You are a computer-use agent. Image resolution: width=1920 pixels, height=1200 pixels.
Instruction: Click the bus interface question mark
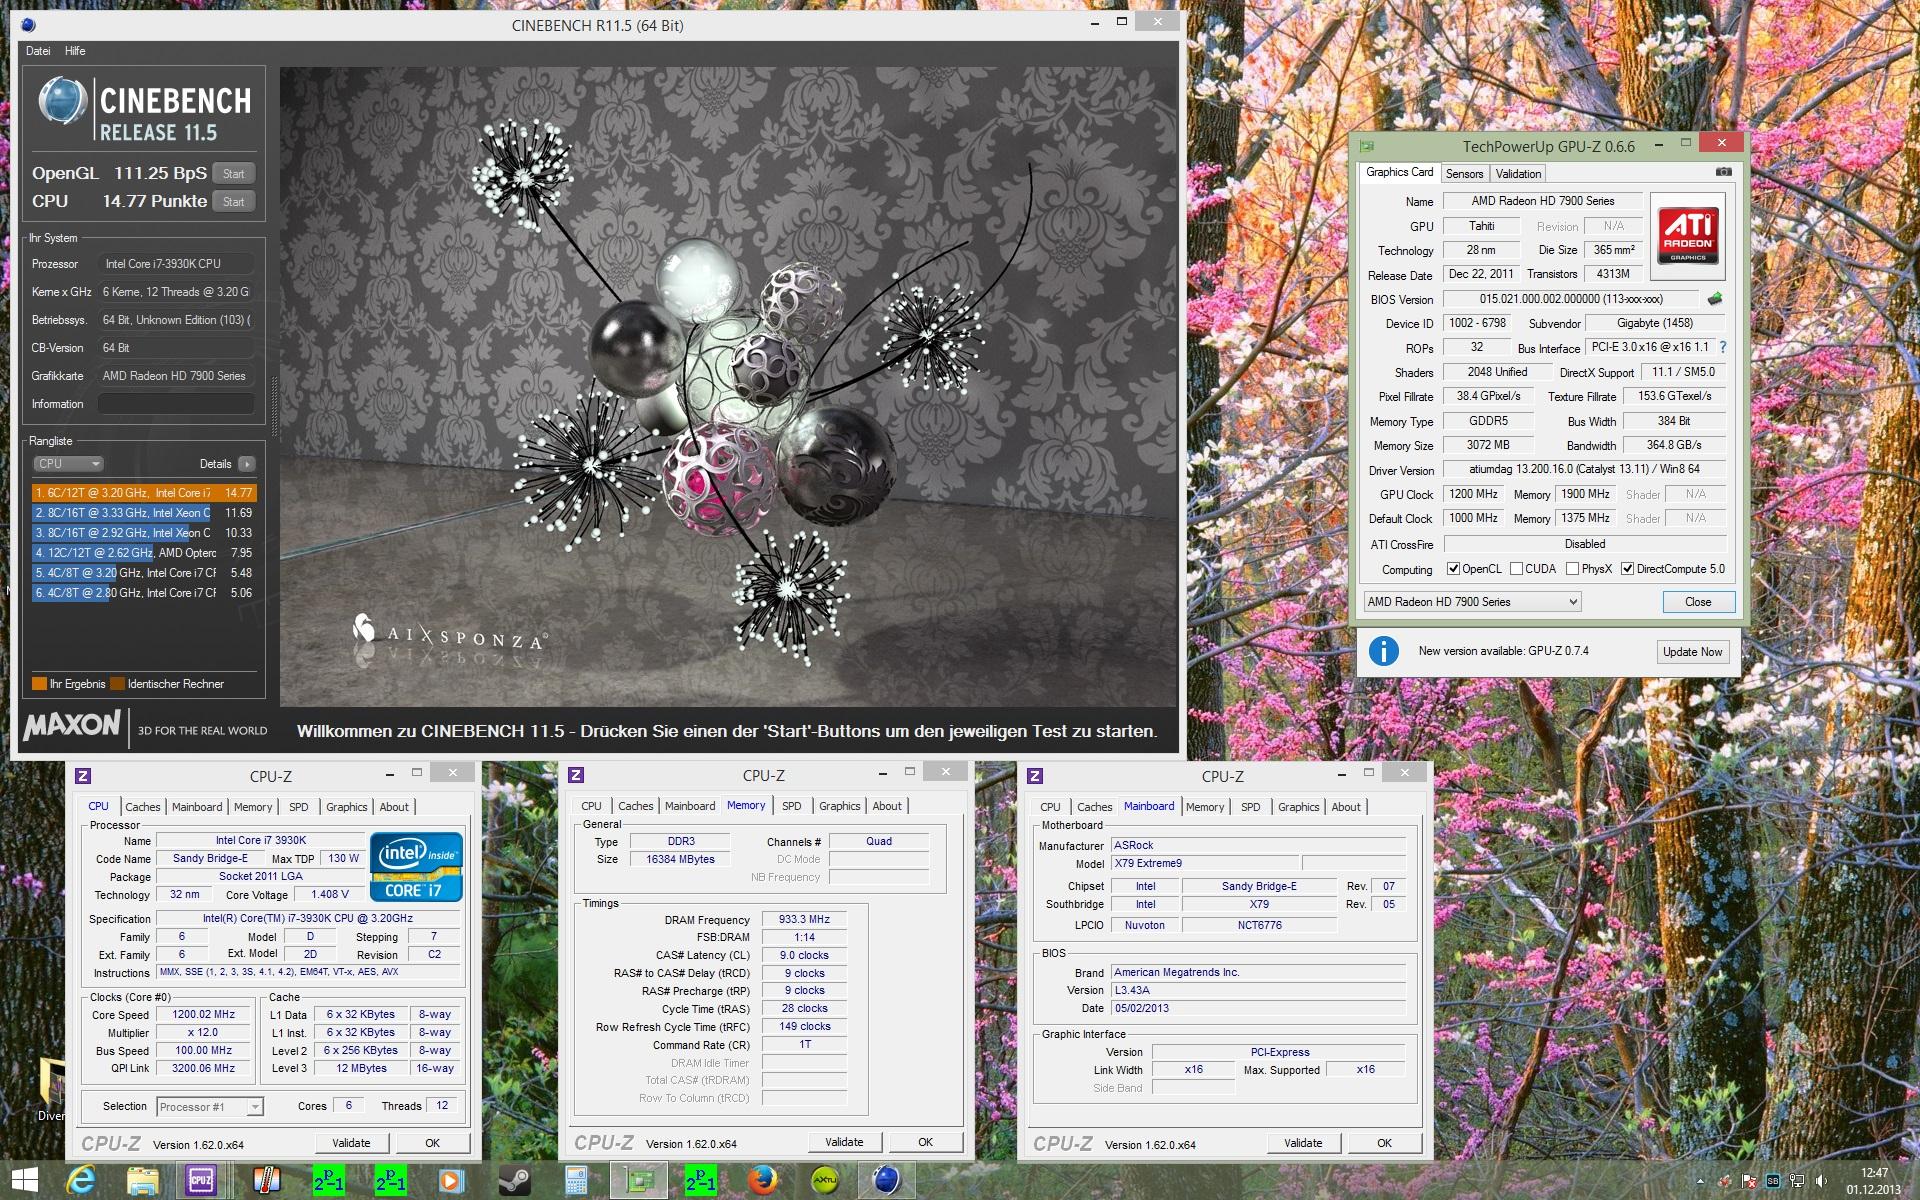pos(1723,347)
